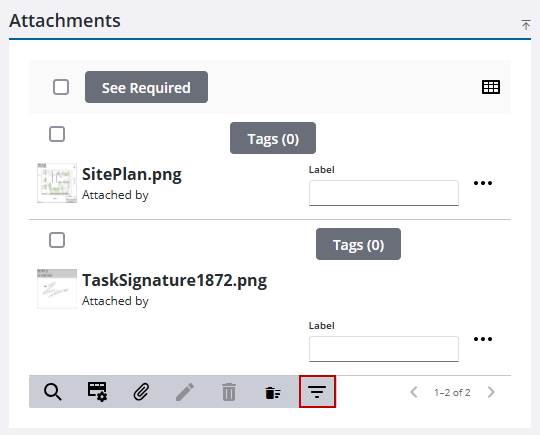Open the more options menu for SitePlan.png

483,183
